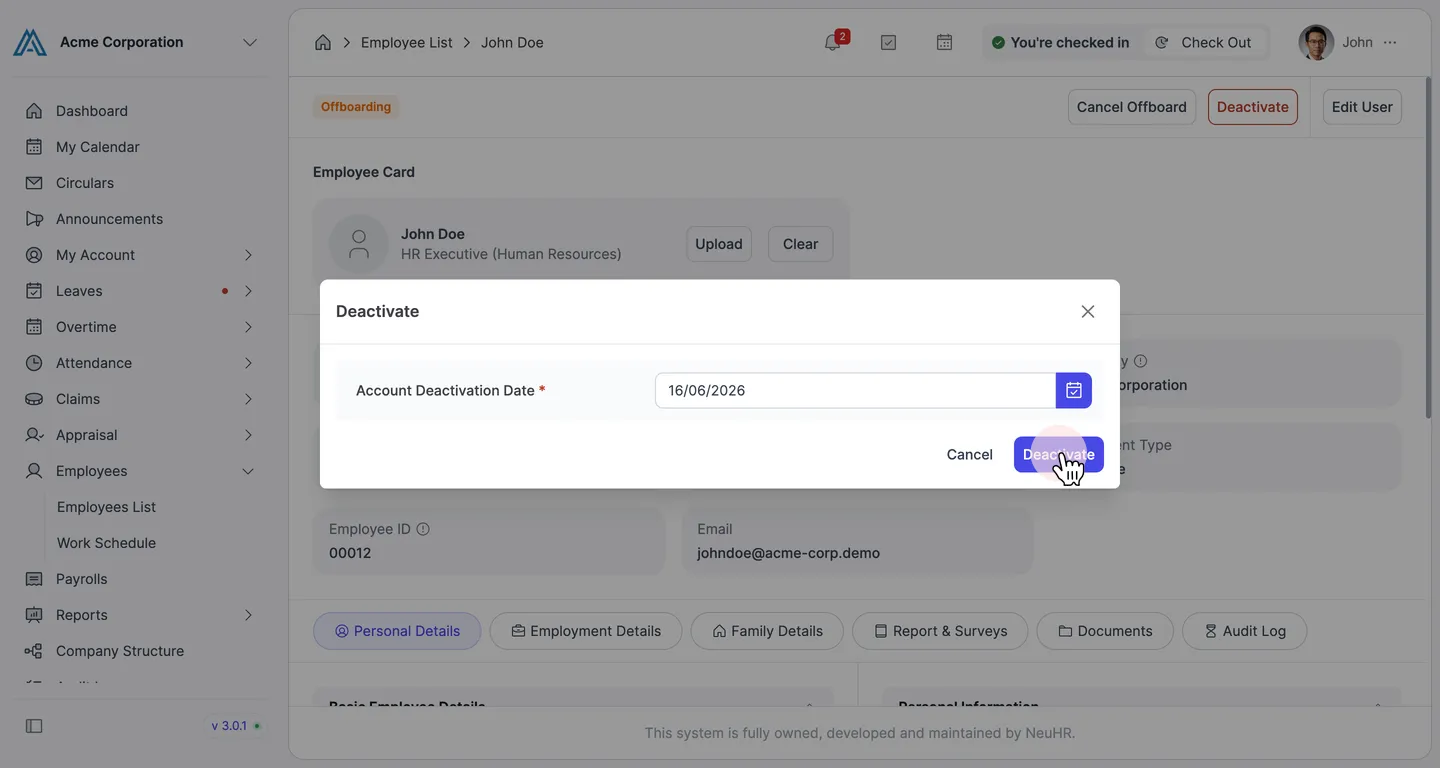Expand the Overtime submenu chevron
Image resolution: width=1440 pixels, height=768 pixels.
tap(248, 327)
